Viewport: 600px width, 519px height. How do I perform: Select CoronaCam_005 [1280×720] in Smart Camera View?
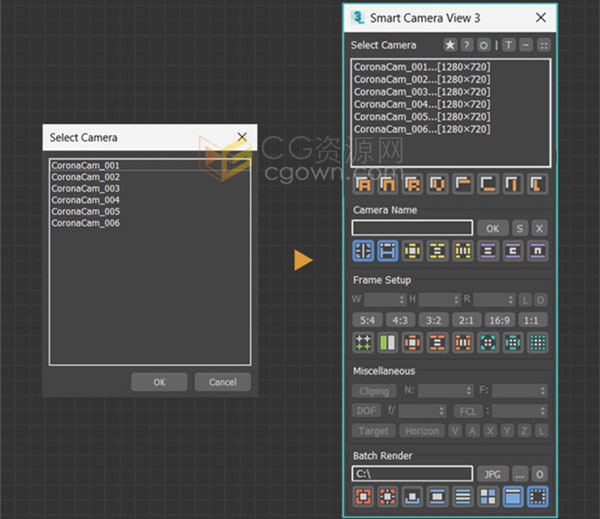(421, 117)
